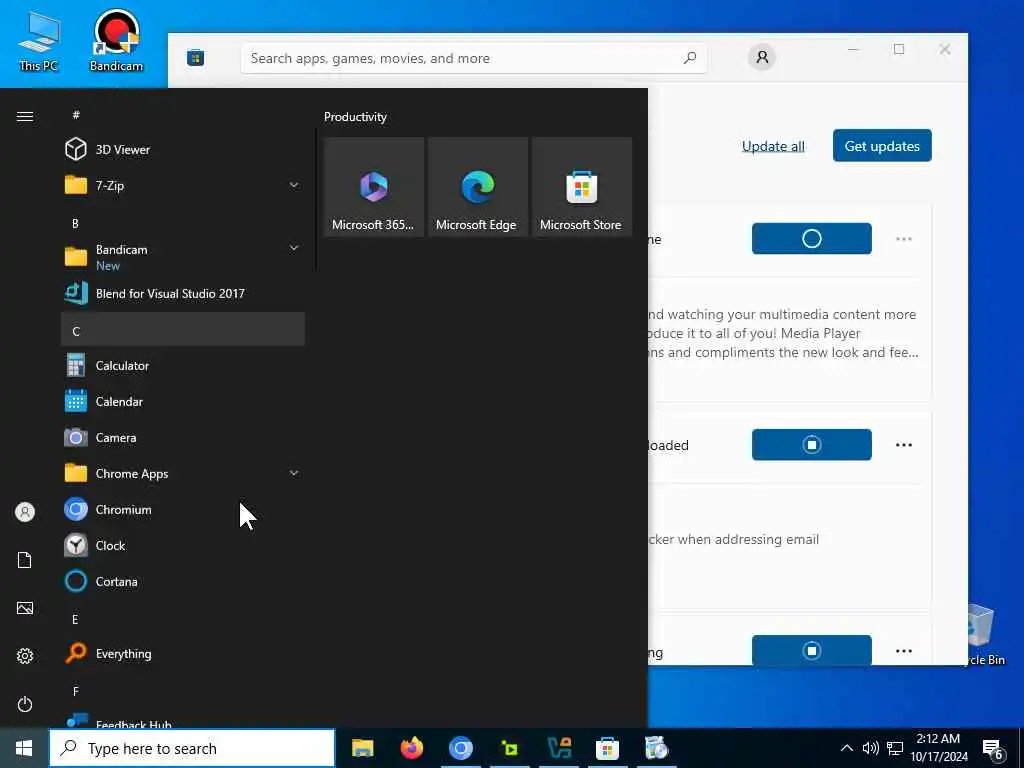Open Documents from Start sidebar
The image size is (1024, 768).
(x=25, y=560)
